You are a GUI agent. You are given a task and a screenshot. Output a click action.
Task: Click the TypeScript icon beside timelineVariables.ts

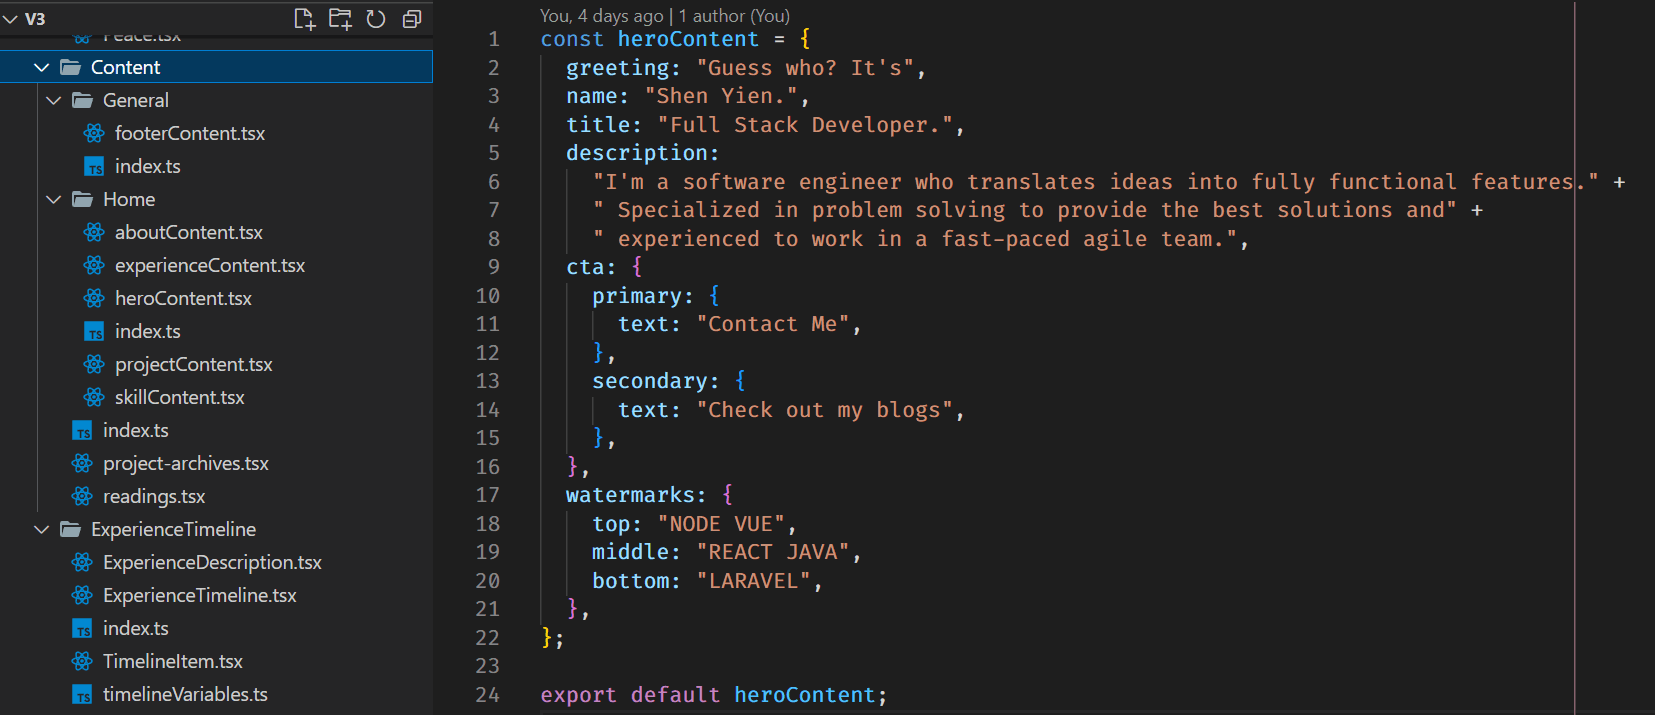click(82, 695)
